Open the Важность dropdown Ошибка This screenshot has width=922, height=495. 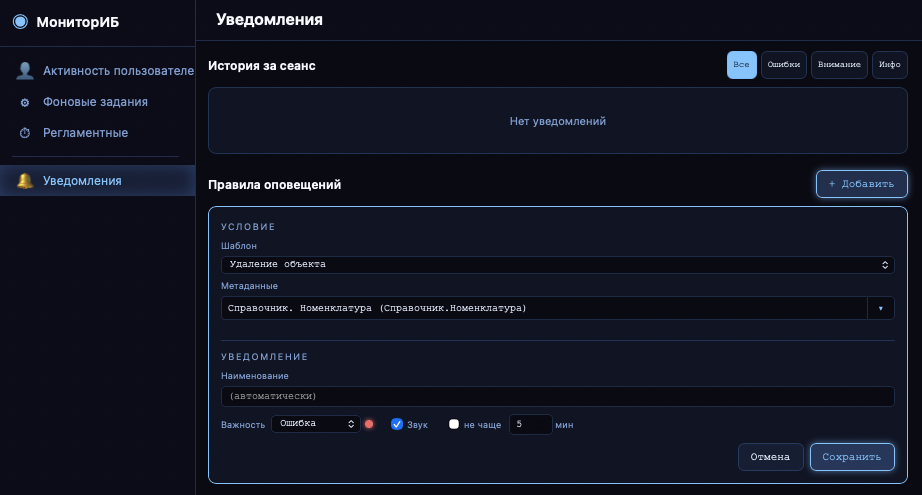coord(316,423)
